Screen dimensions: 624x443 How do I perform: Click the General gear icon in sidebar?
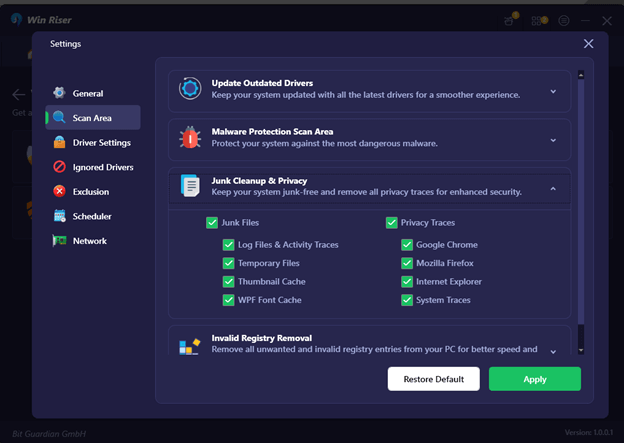pyautogui.click(x=60, y=93)
